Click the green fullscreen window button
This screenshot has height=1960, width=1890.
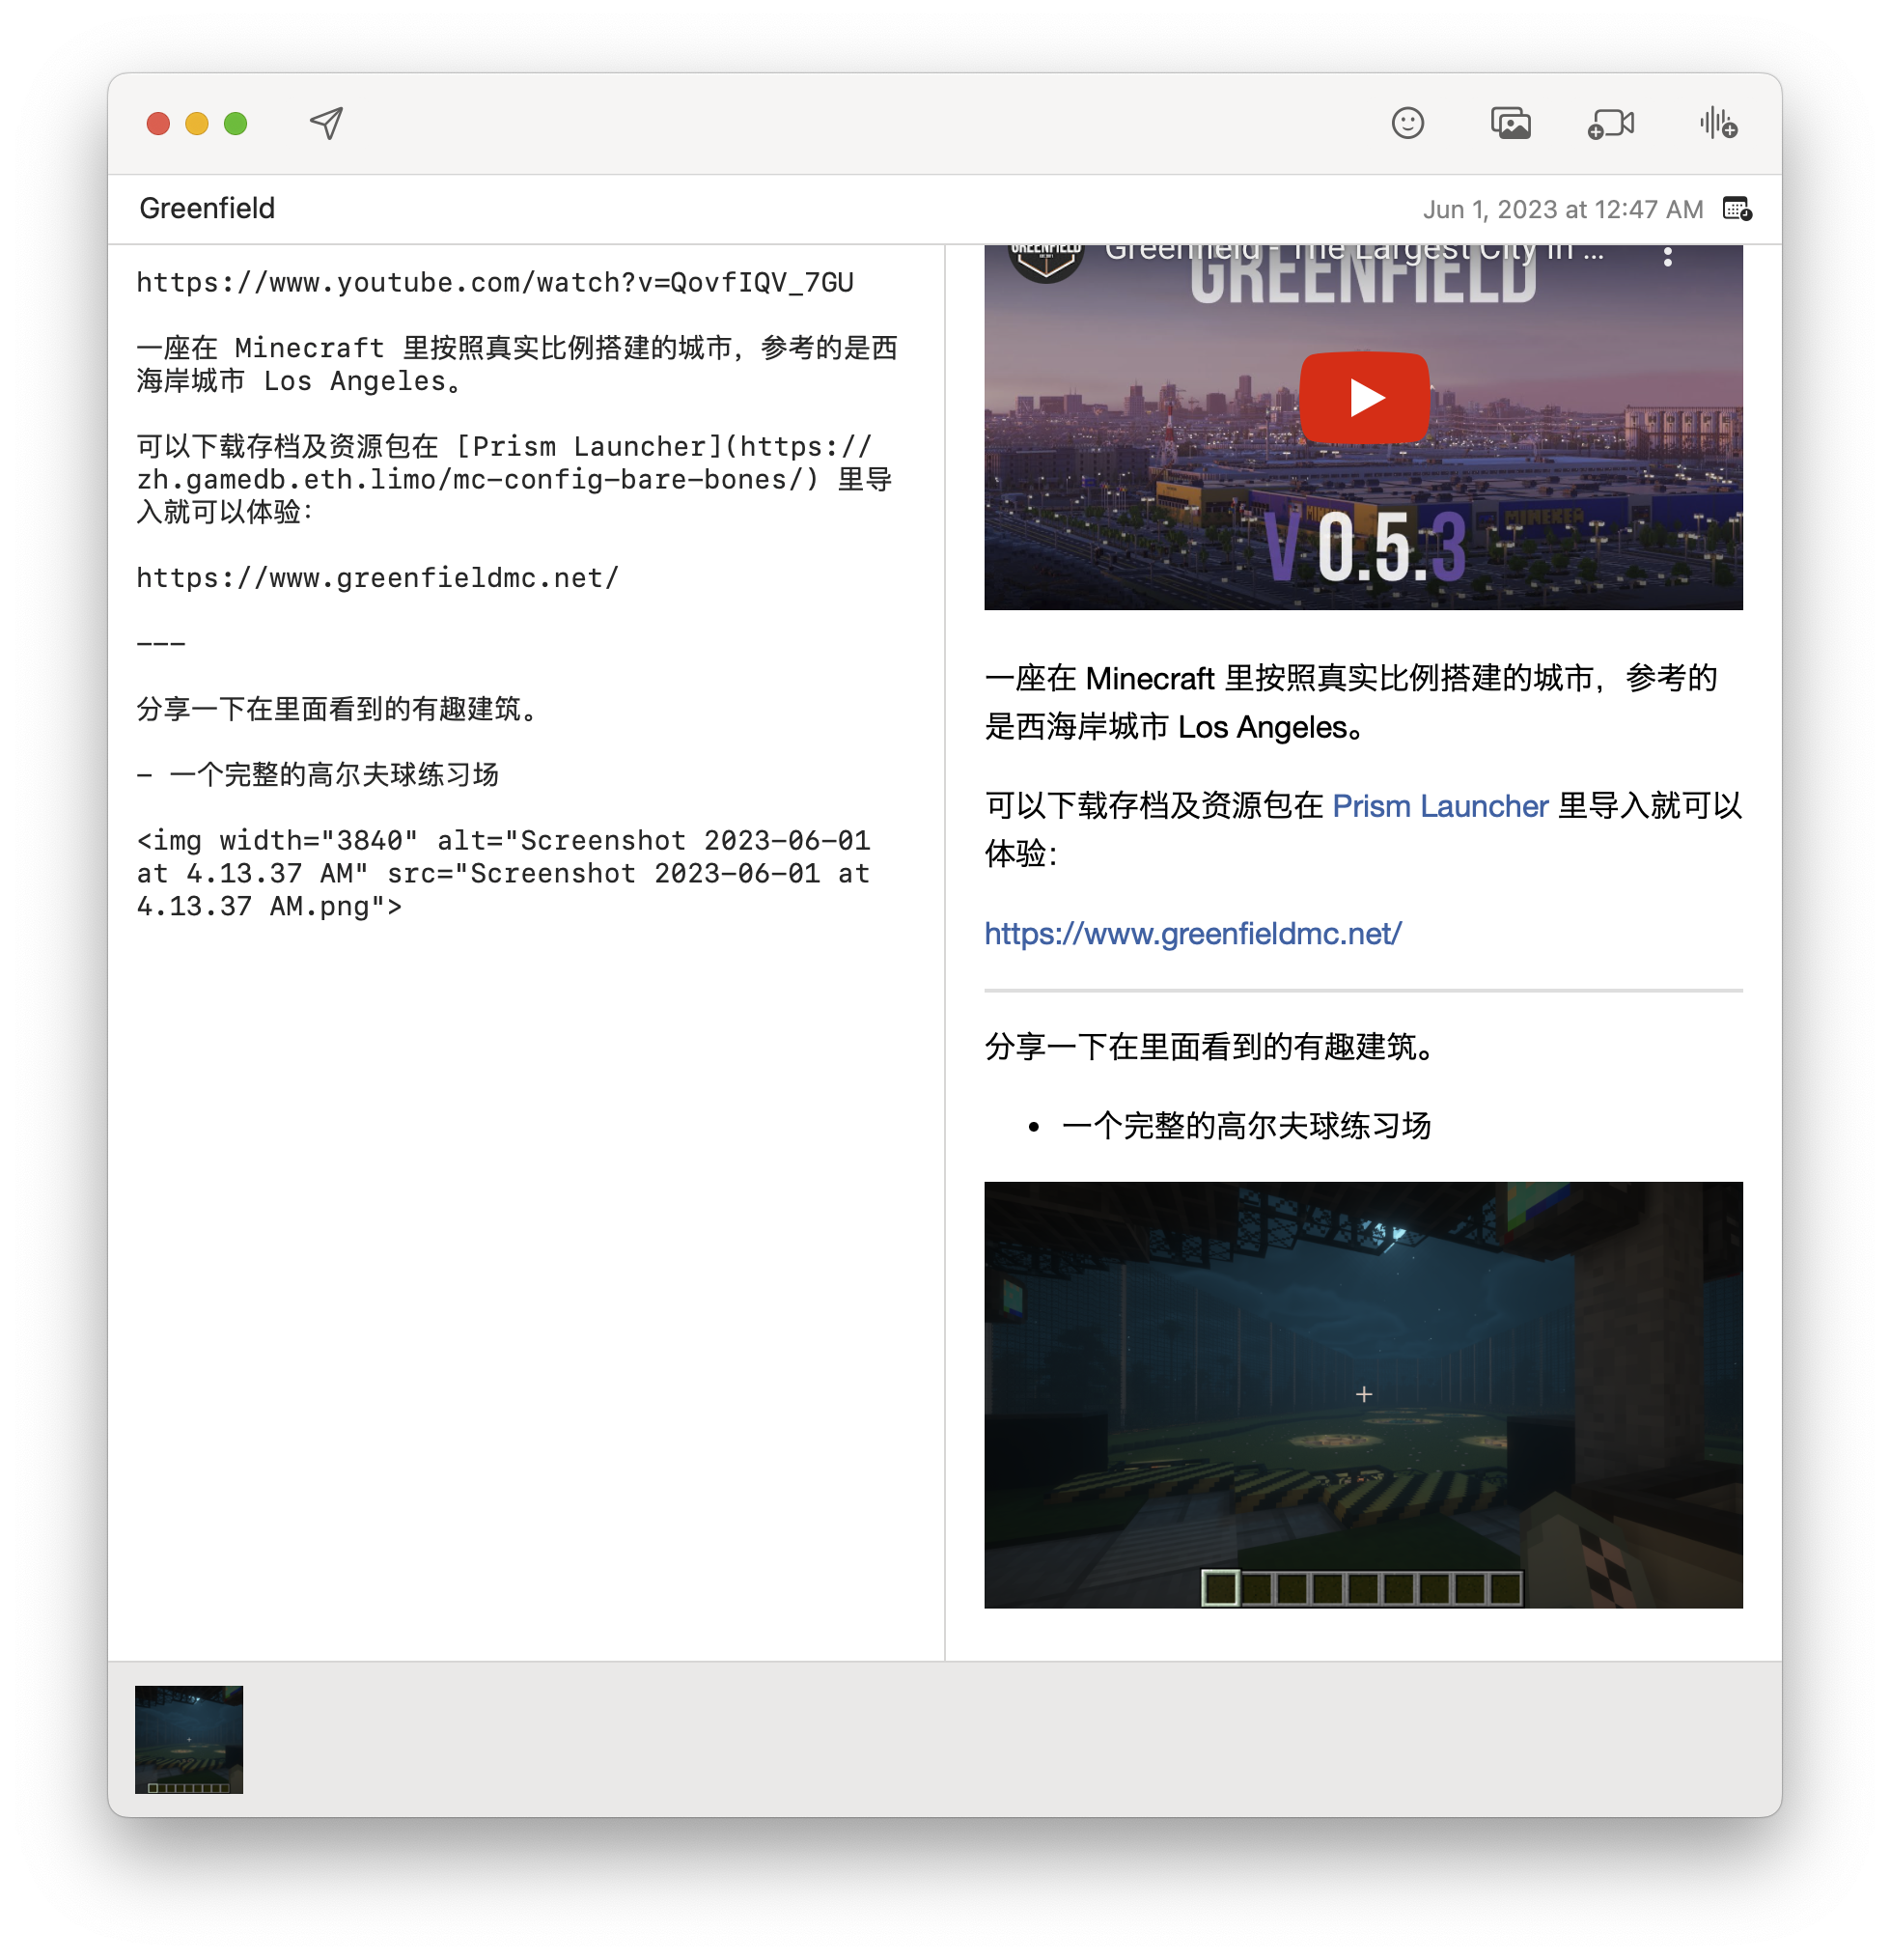coord(236,123)
